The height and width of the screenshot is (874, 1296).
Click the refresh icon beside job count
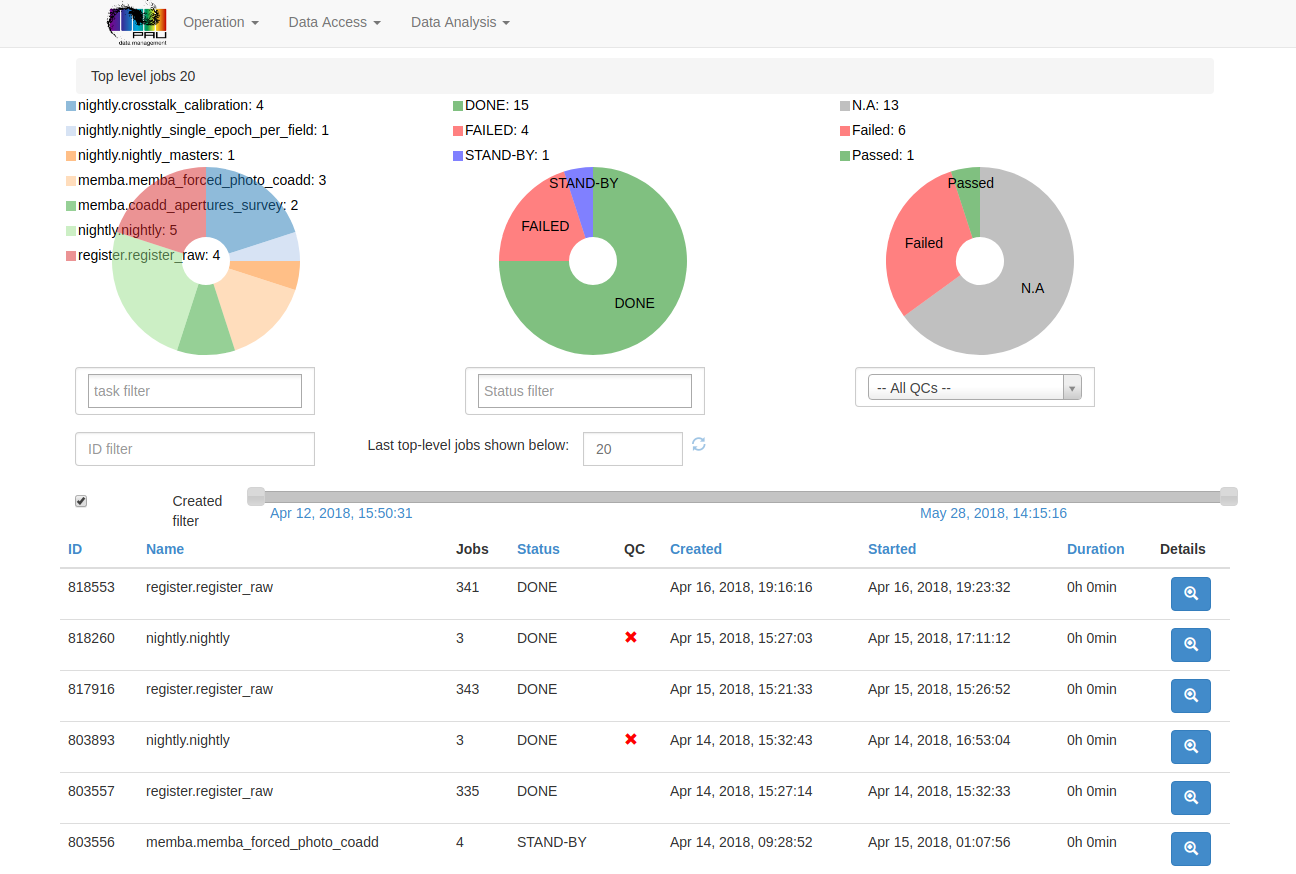[x=699, y=444]
